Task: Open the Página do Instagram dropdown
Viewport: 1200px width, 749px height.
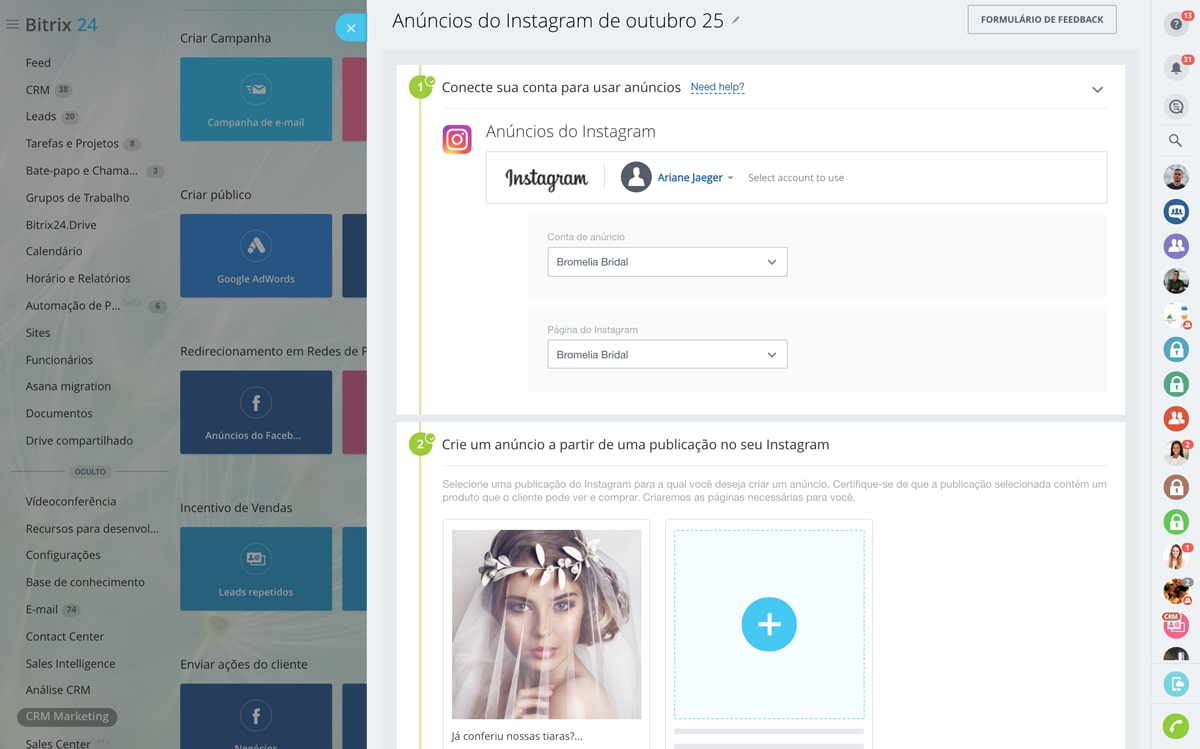Action: [x=667, y=355]
